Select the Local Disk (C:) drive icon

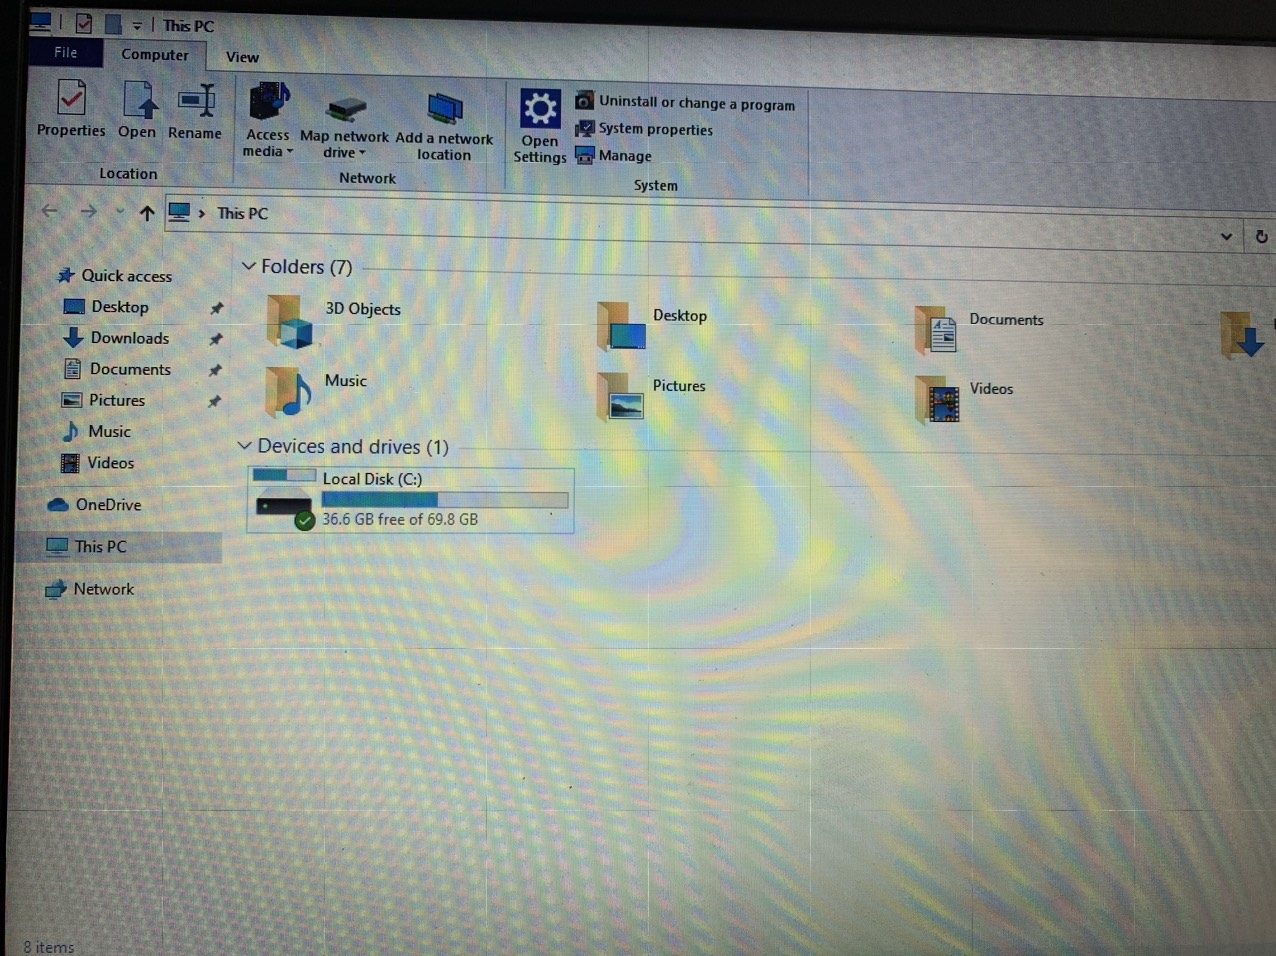point(284,498)
